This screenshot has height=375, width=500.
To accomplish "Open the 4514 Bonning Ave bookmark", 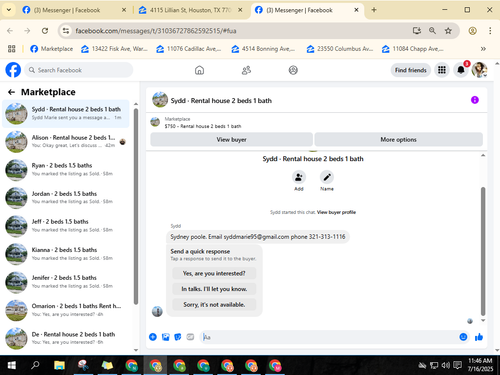I will pos(264,49).
